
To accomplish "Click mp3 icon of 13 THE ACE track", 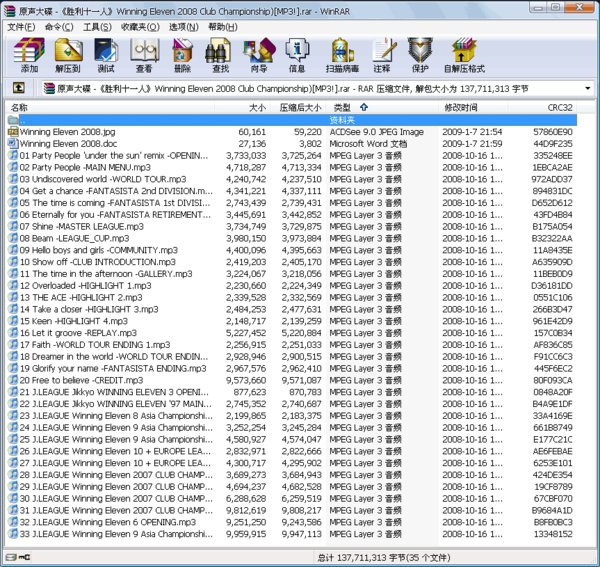I will [x=13, y=297].
